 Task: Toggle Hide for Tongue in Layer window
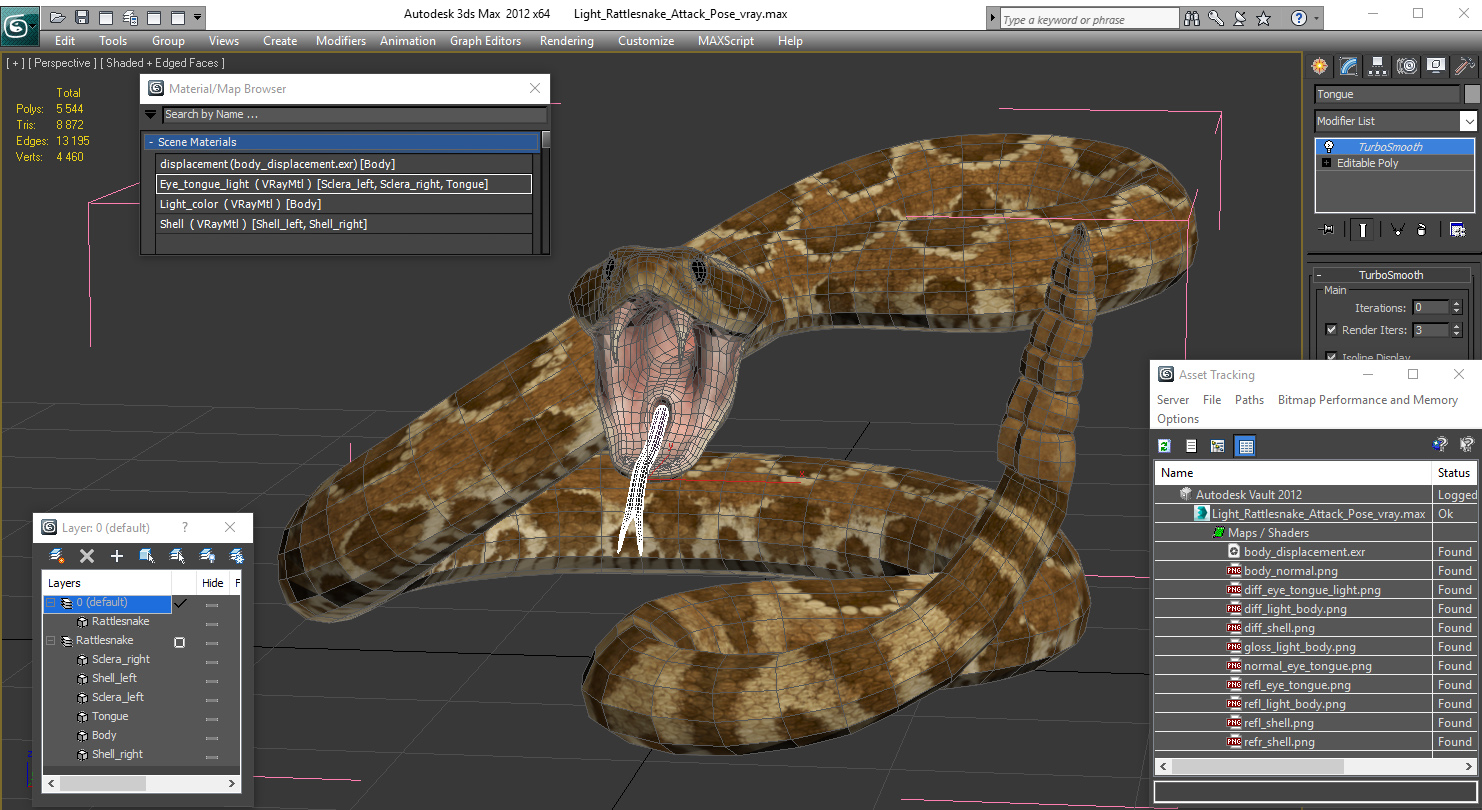(x=212, y=717)
